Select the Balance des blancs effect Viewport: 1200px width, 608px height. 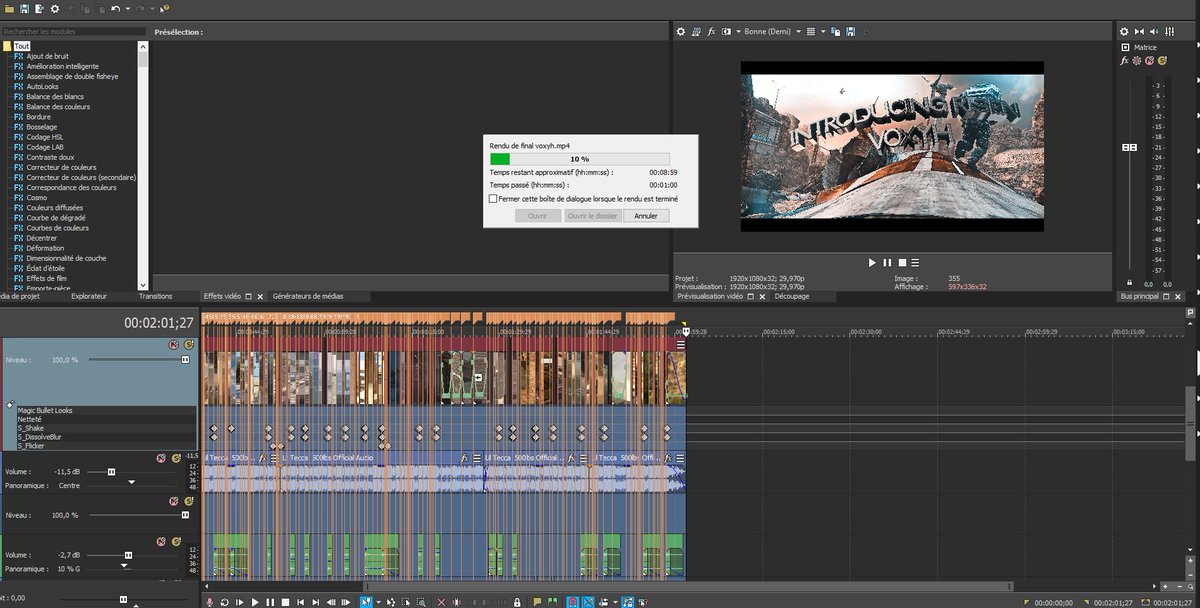pos(56,97)
